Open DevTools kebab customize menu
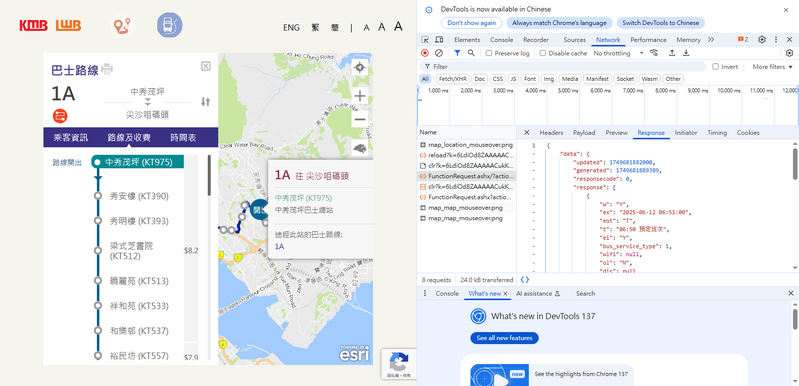 click(x=776, y=40)
